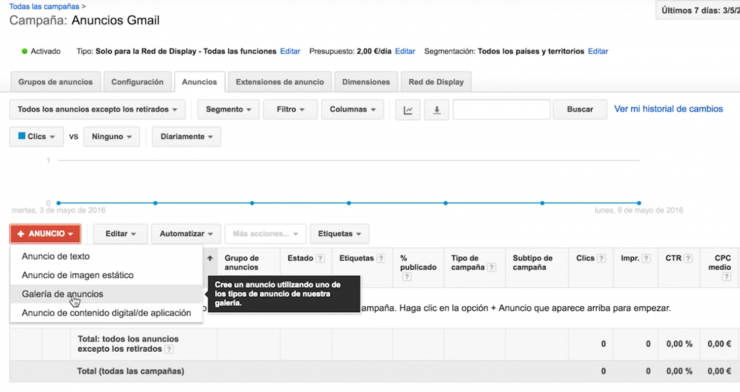The image size is (740, 392).
Task: Open the Automatizar dropdown
Action: tap(186, 234)
